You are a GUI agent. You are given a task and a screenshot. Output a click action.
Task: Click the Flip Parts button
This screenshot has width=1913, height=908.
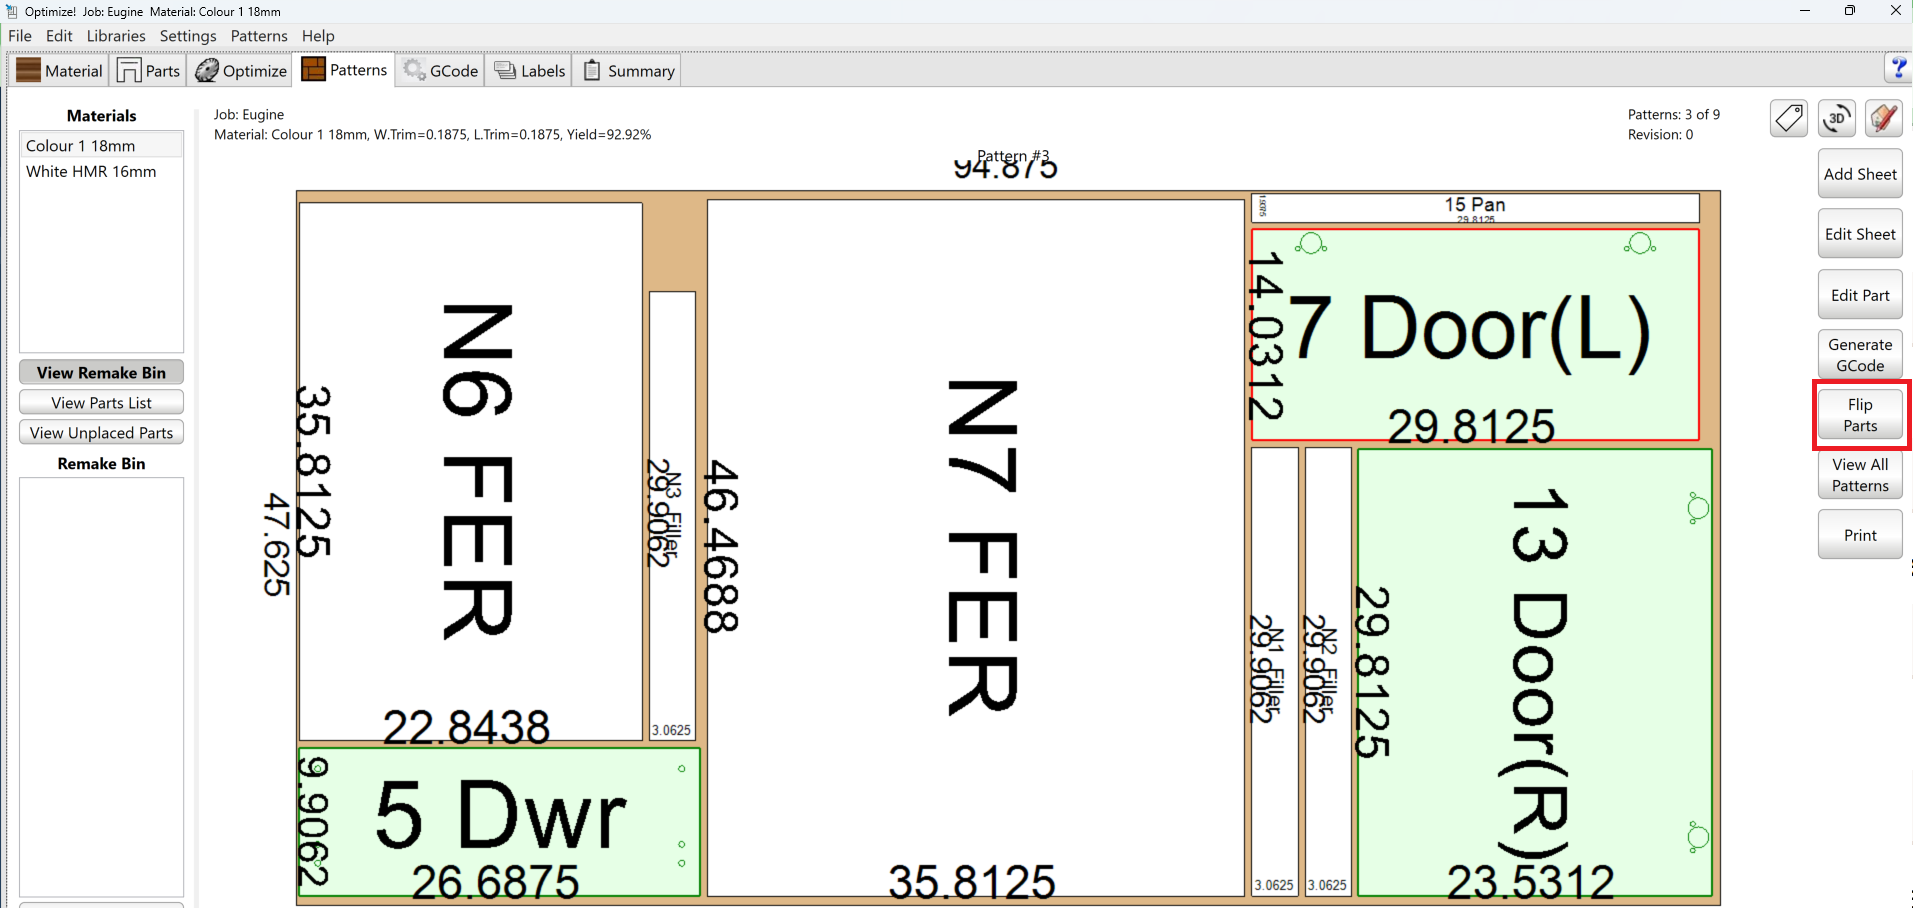(1860, 415)
